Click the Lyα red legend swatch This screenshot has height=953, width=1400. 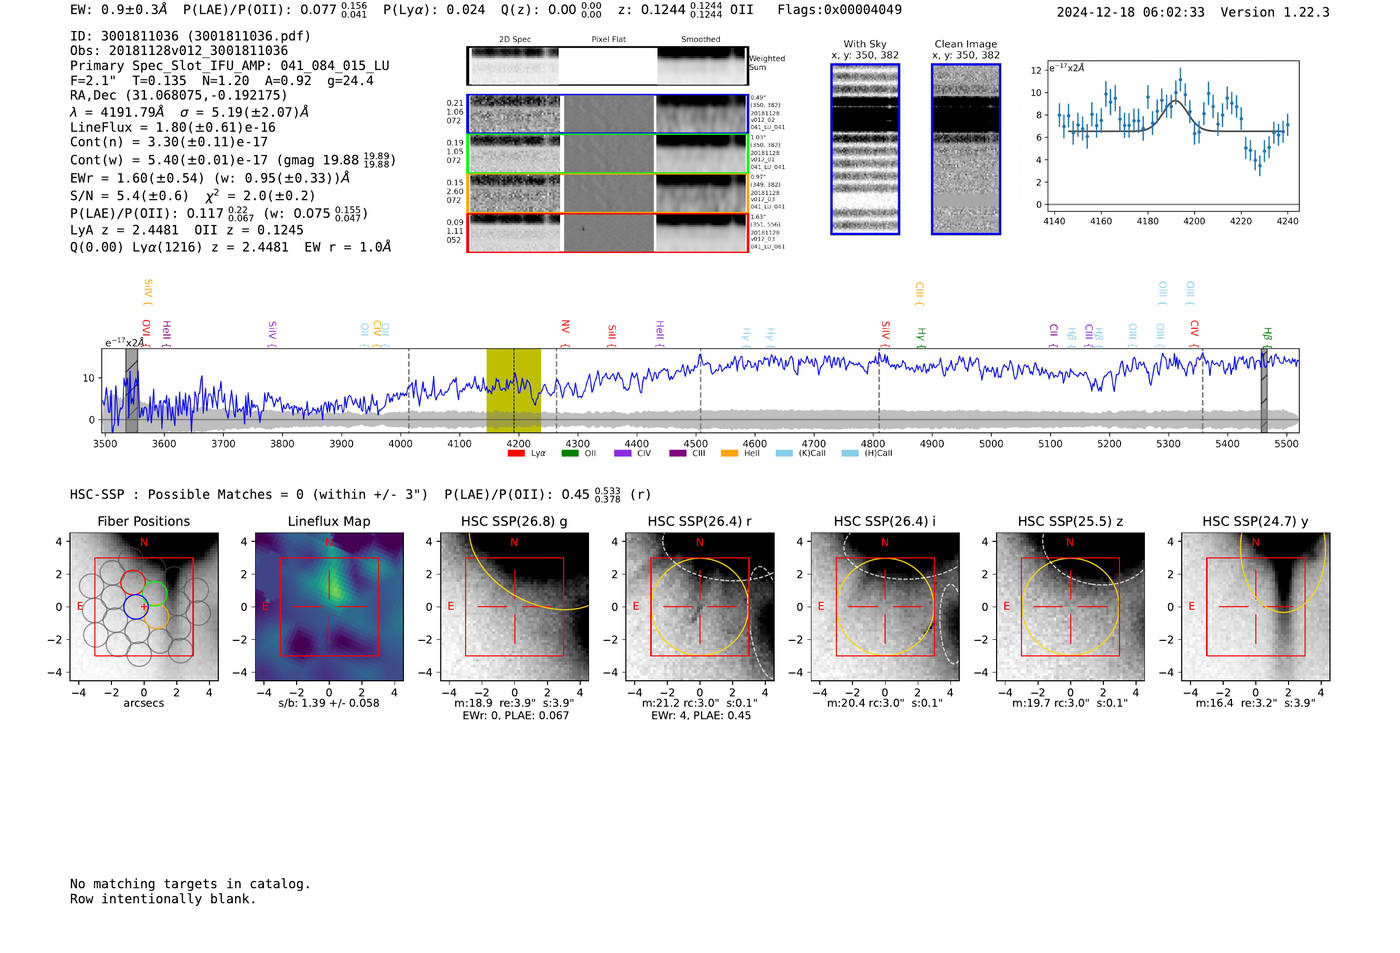(516, 454)
